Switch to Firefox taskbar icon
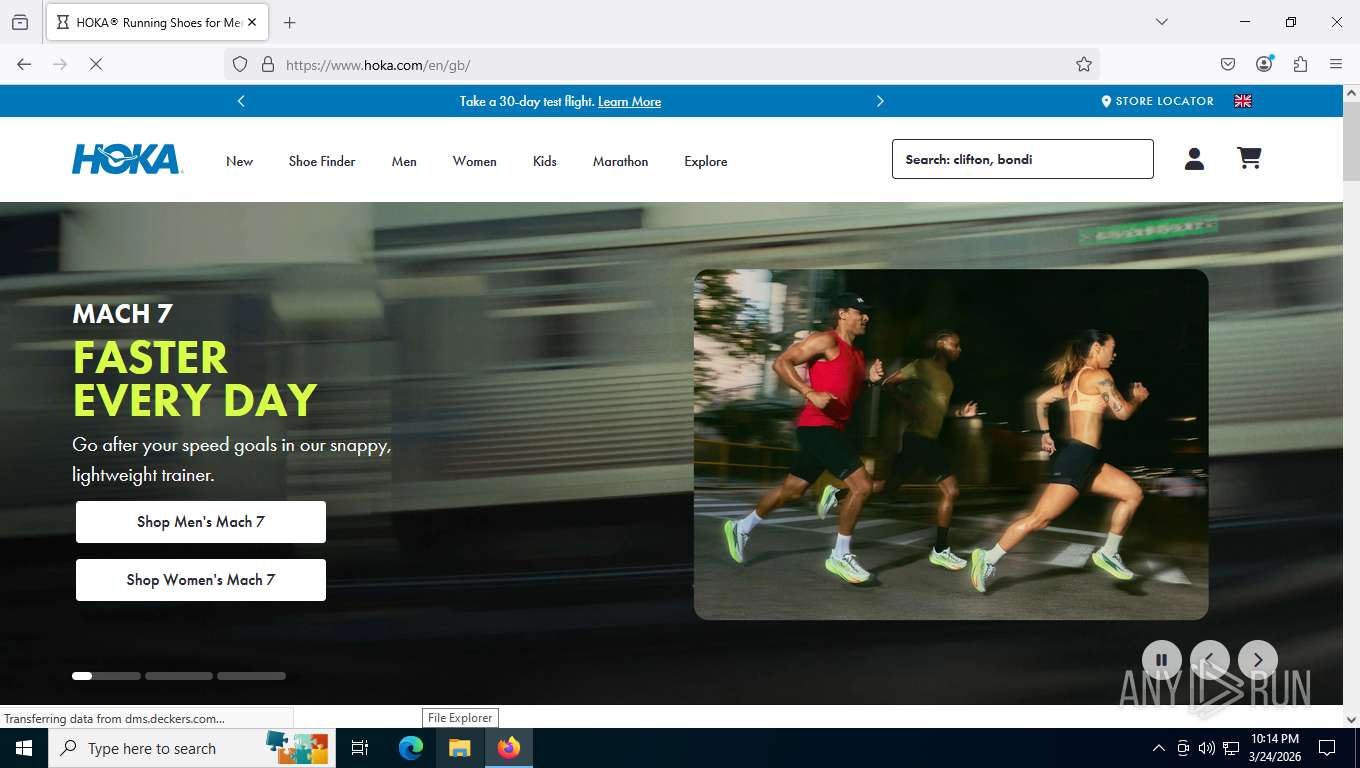 (x=509, y=748)
